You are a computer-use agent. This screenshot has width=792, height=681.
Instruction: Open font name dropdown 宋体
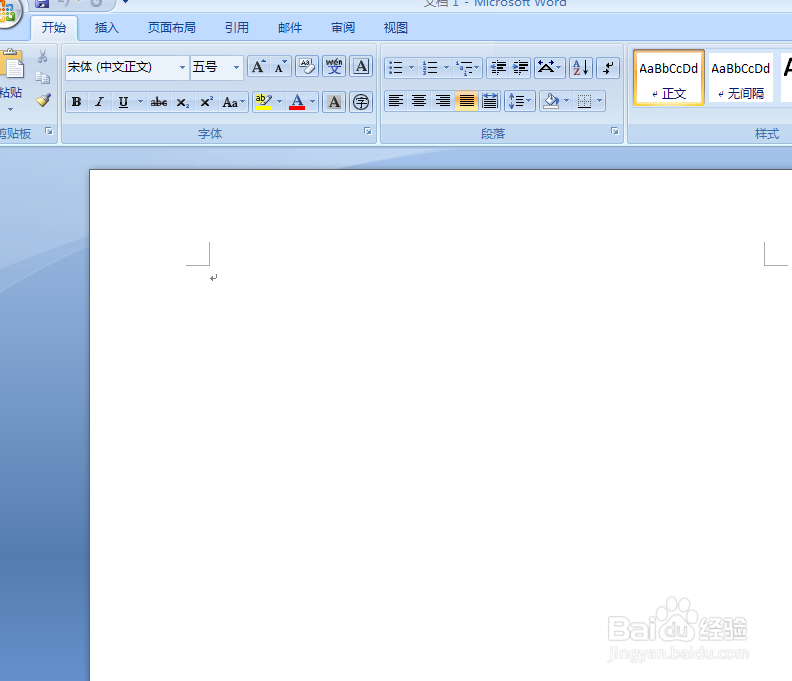coord(182,67)
